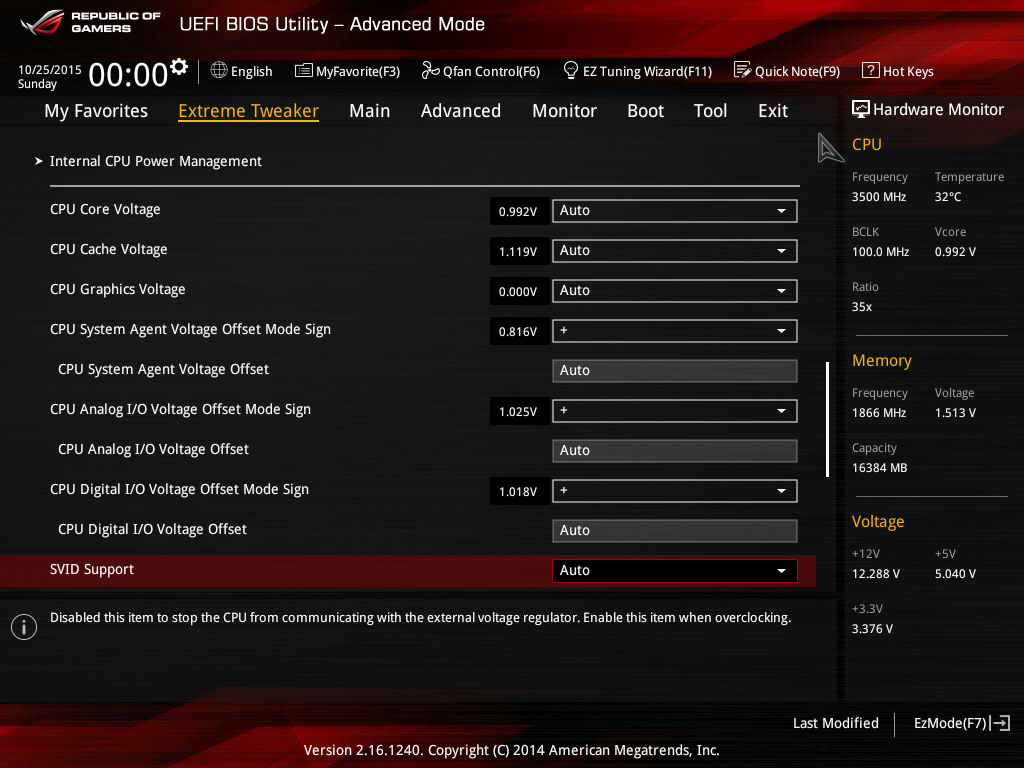Switch to the Monitor tab
This screenshot has width=1024, height=768.
coord(564,111)
